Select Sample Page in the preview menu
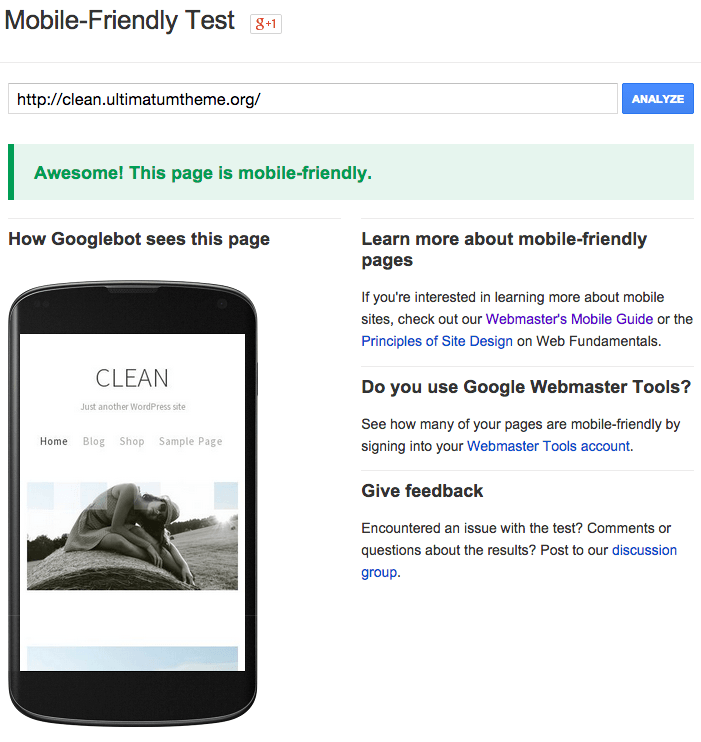 pos(190,441)
